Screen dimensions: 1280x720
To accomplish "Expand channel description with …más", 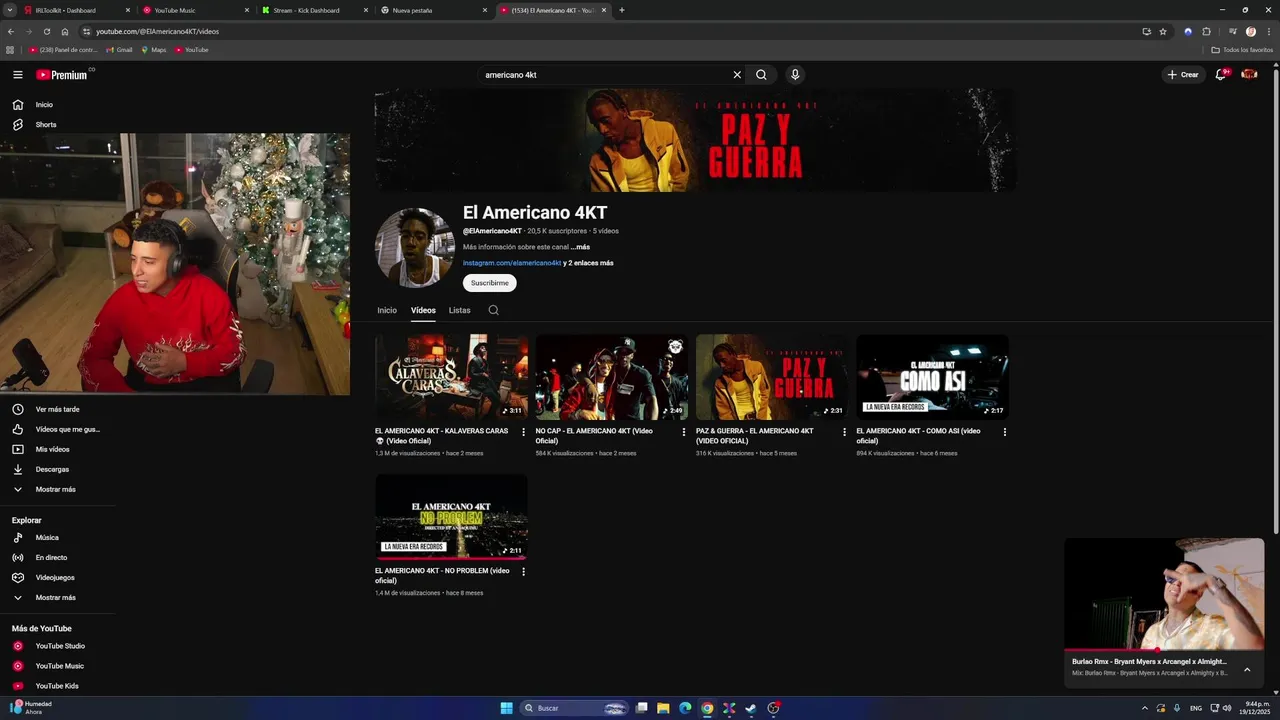I will click(580, 247).
